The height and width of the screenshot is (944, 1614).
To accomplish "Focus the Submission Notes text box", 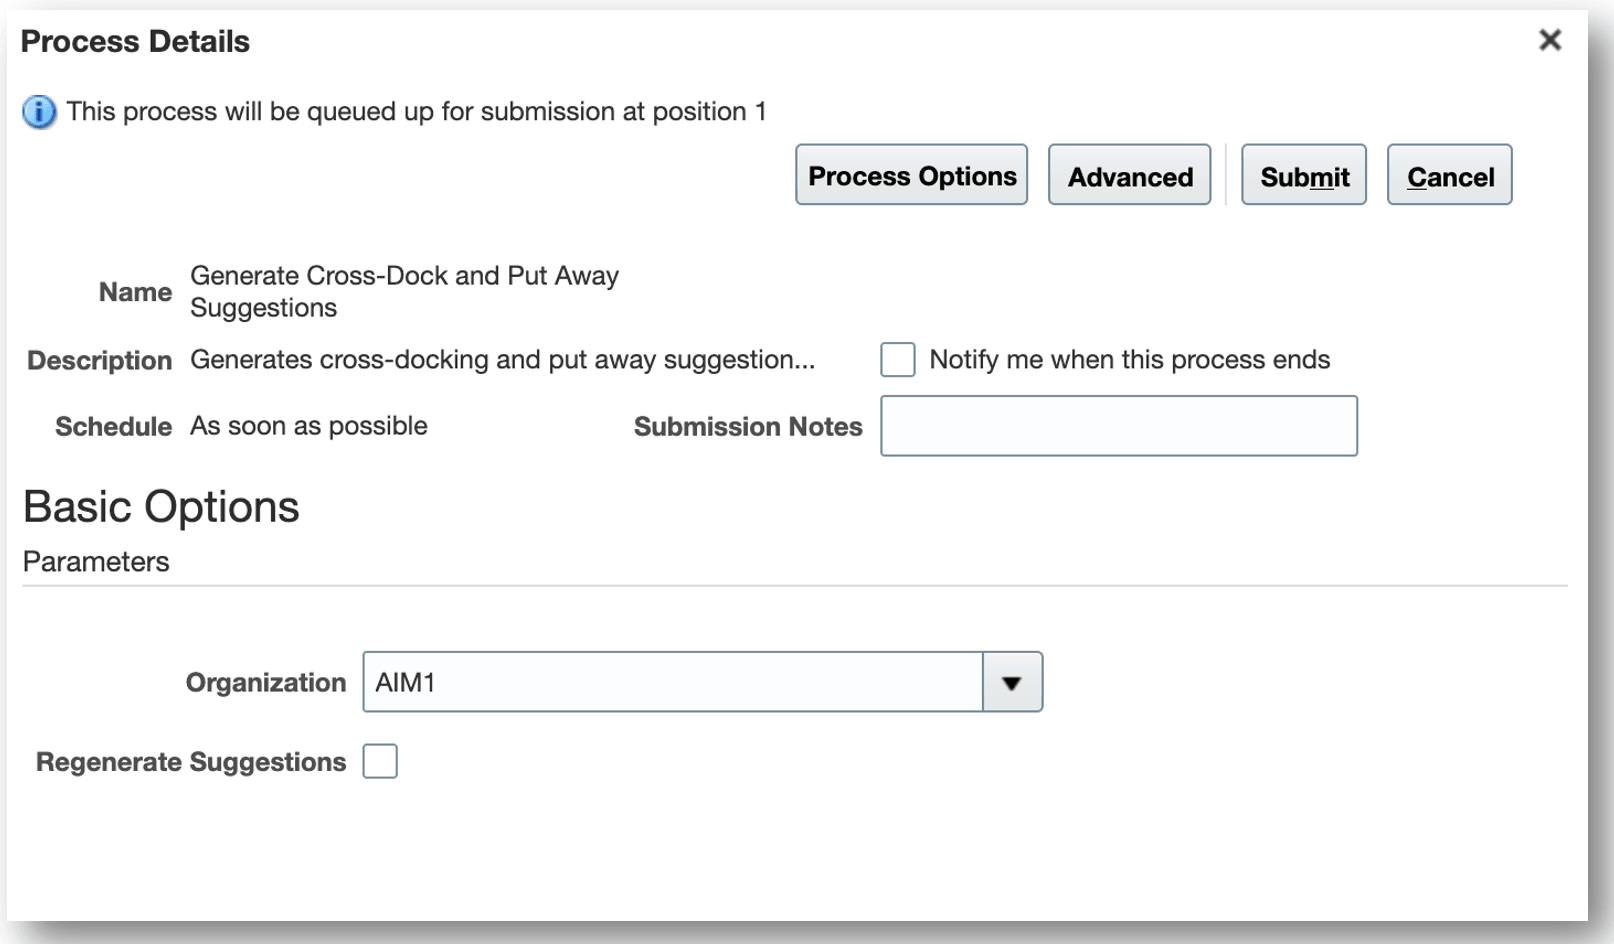I will tap(1118, 427).
